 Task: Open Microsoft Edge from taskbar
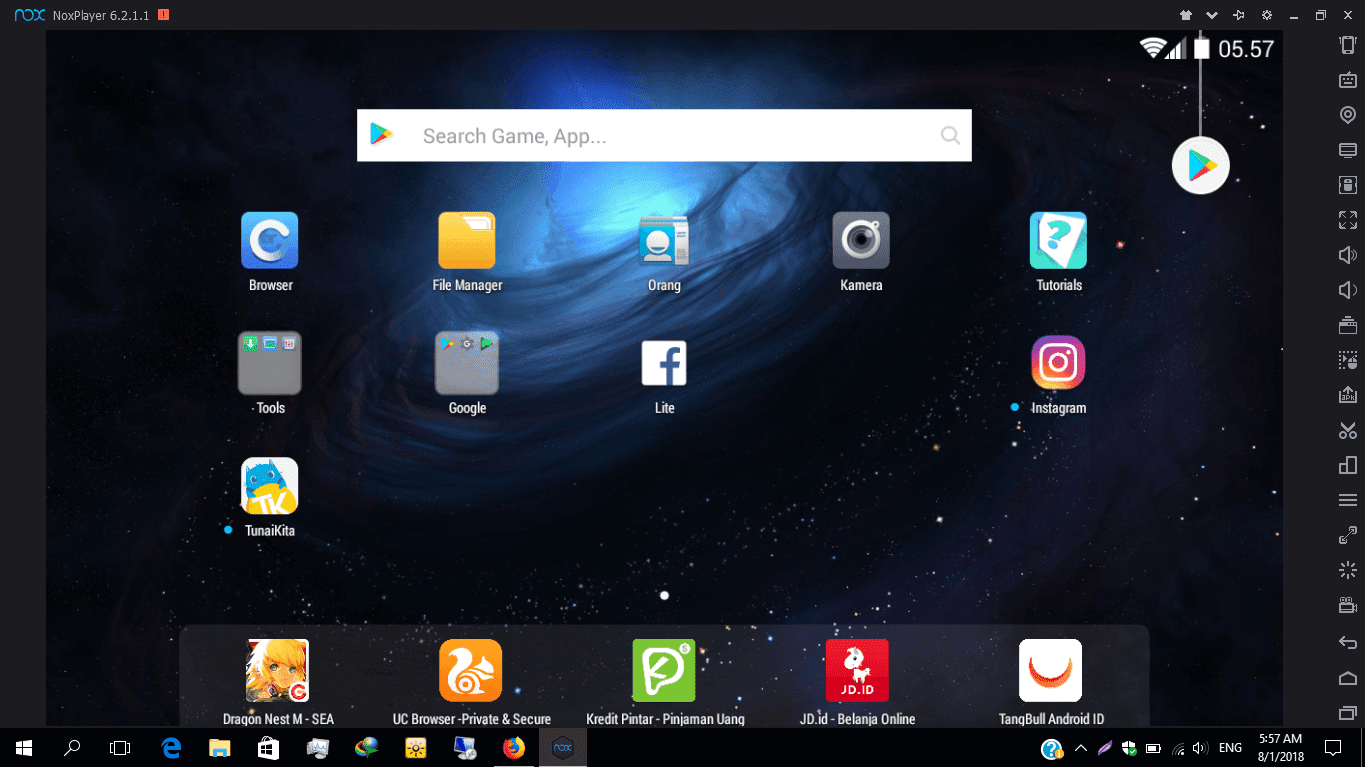tap(171, 747)
